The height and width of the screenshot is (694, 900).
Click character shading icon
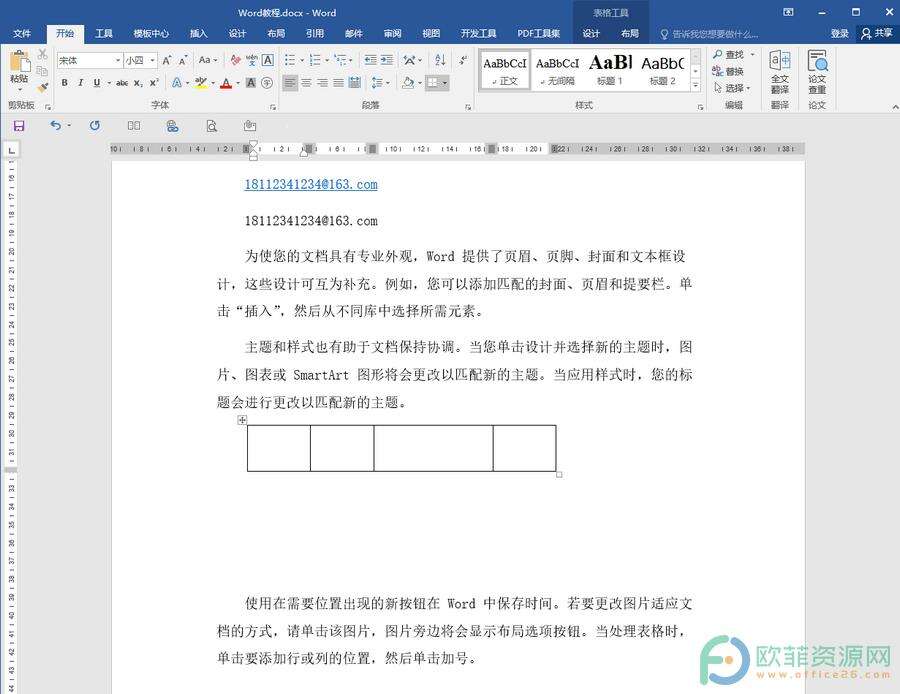tap(251, 83)
